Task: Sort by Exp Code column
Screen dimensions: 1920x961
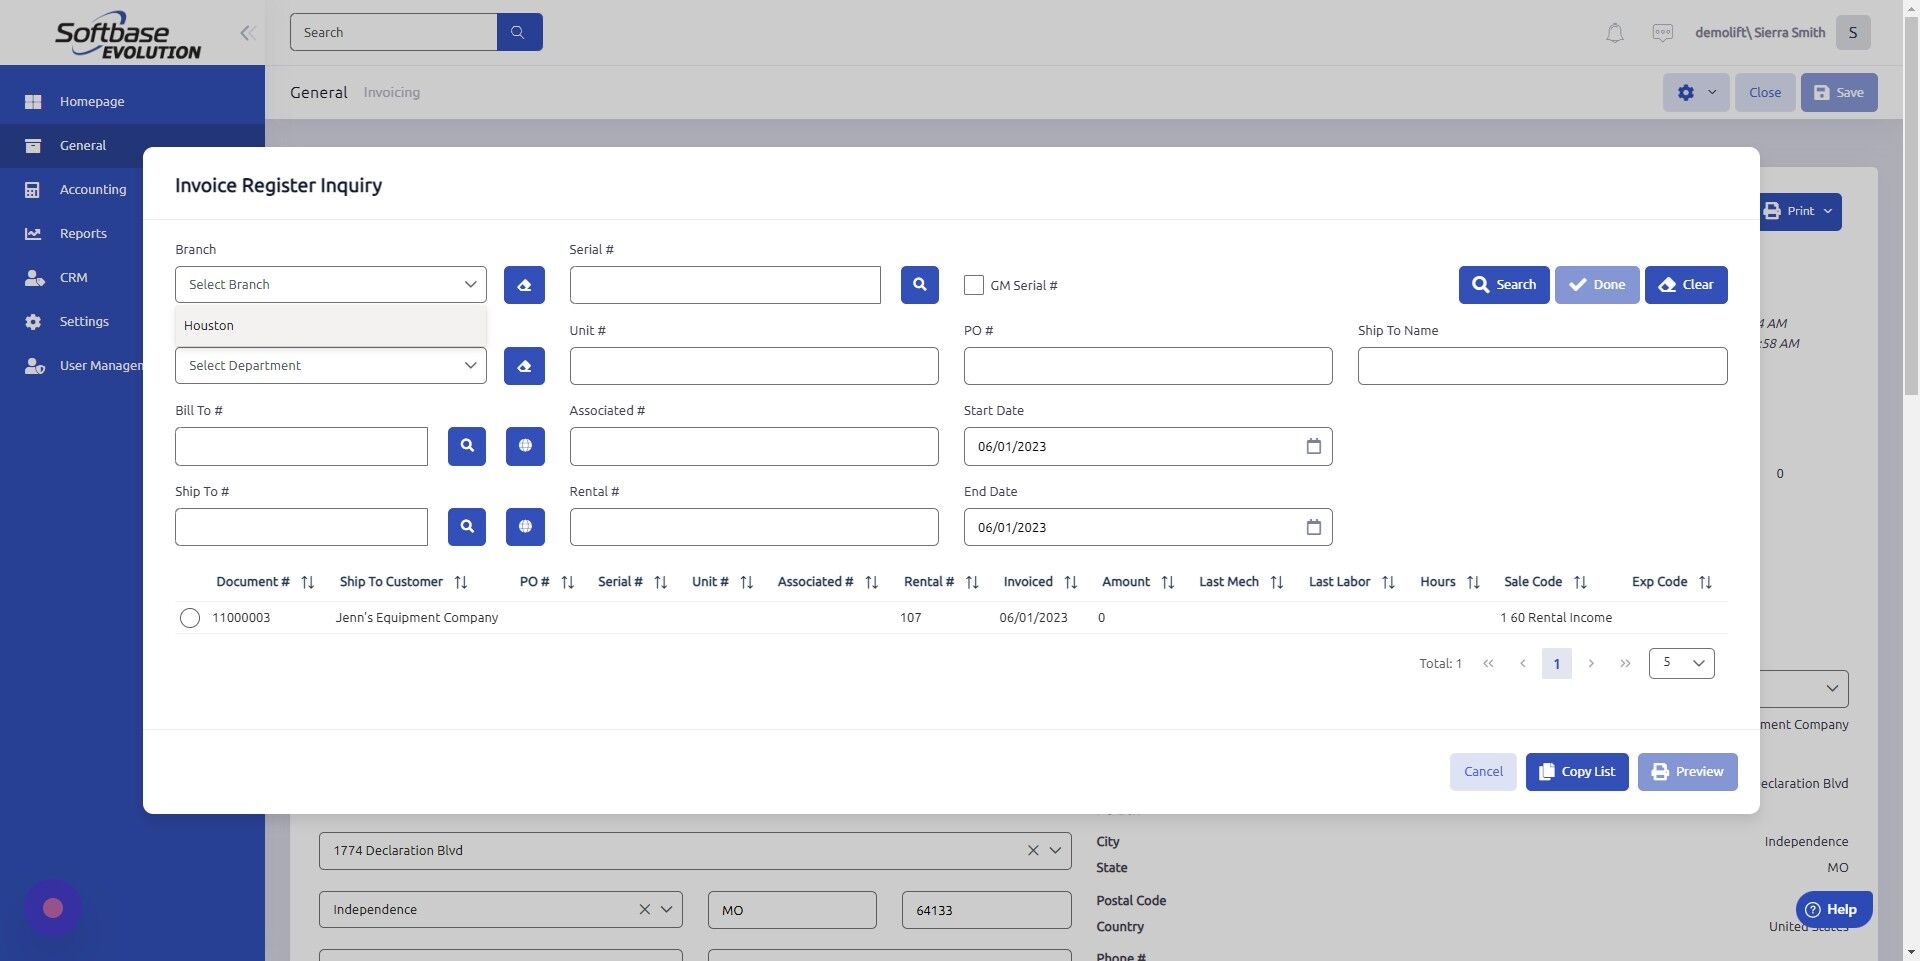Action: tap(1706, 582)
